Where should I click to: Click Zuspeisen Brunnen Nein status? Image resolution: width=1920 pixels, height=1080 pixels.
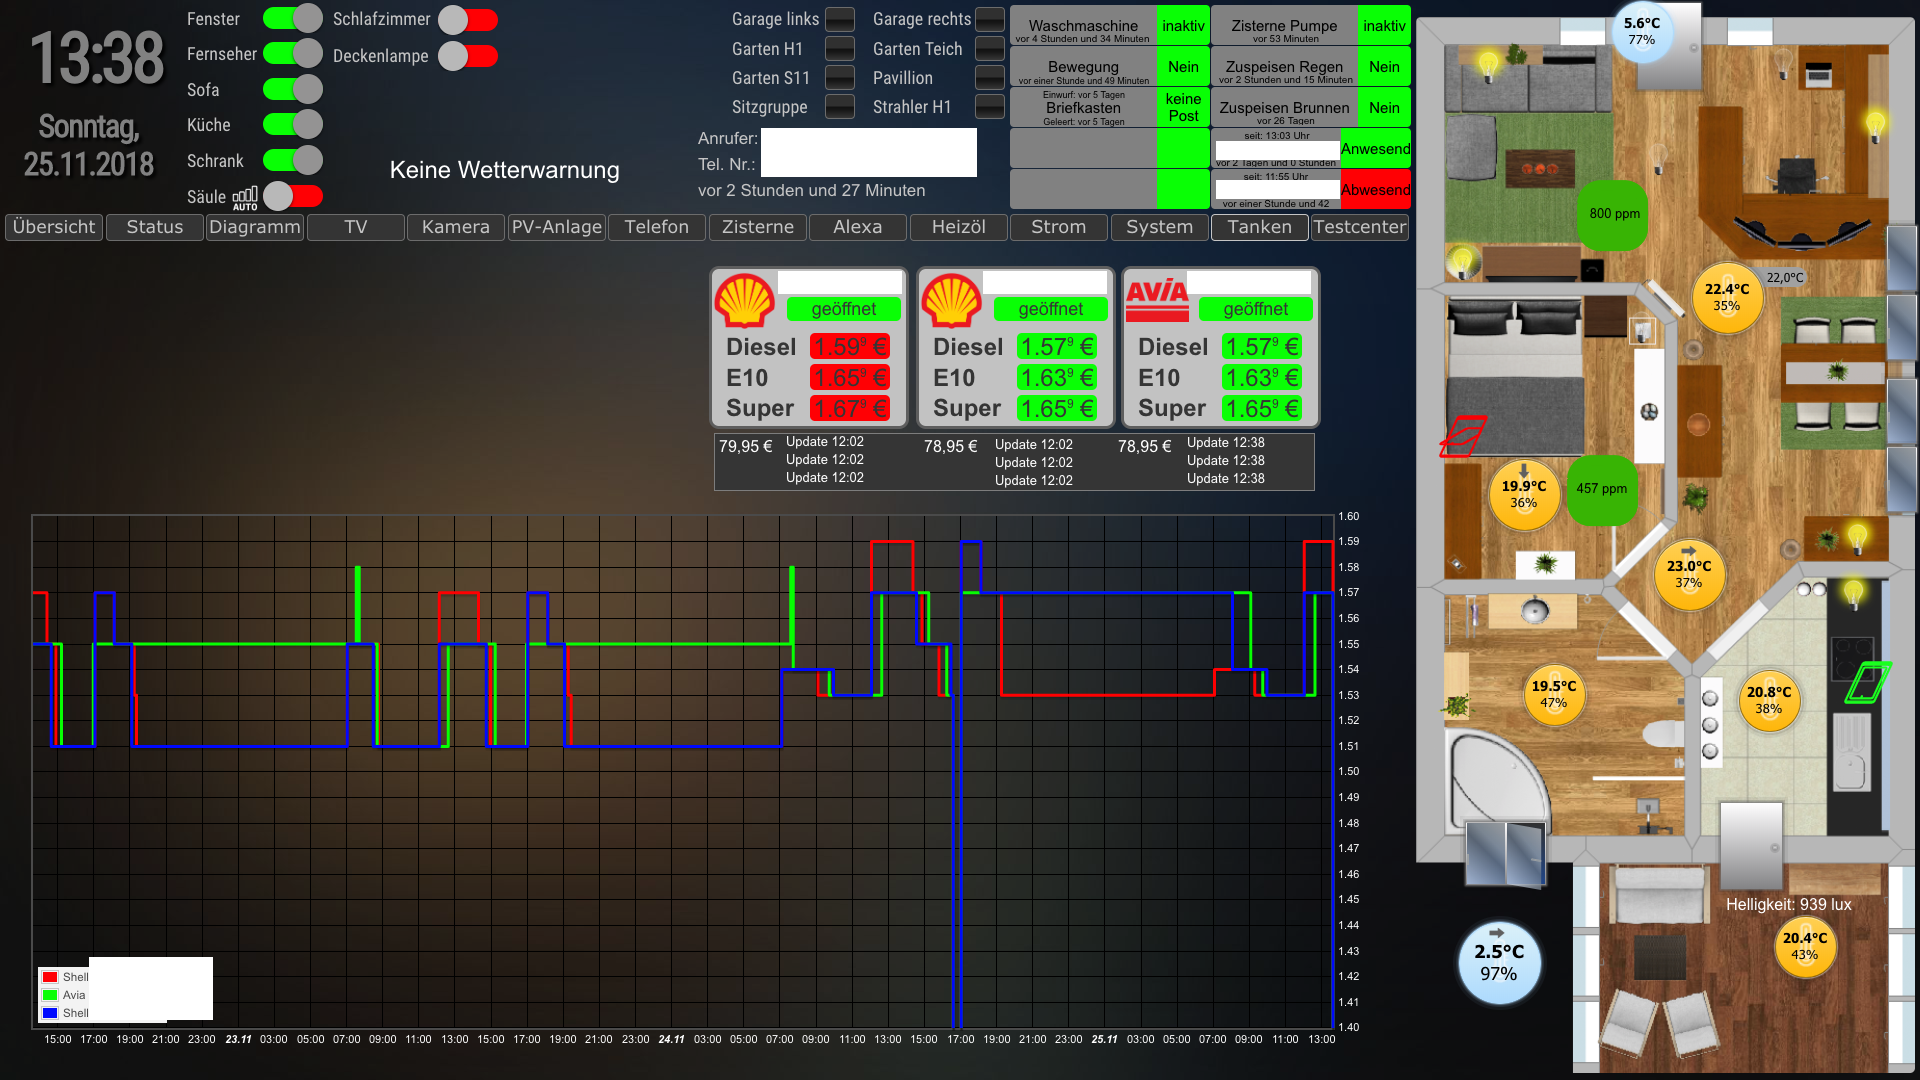[1384, 108]
